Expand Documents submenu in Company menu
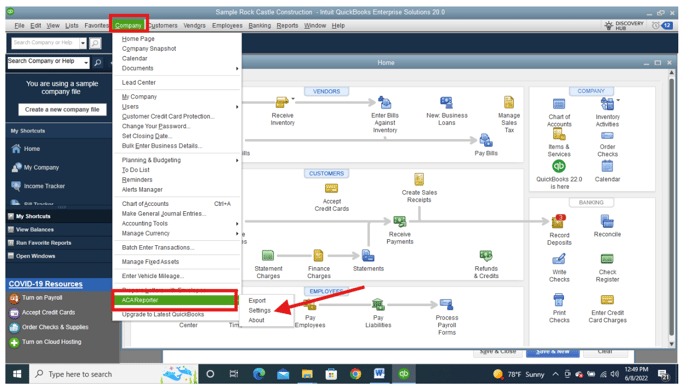The image size is (688, 388). [x=237, y=68]
